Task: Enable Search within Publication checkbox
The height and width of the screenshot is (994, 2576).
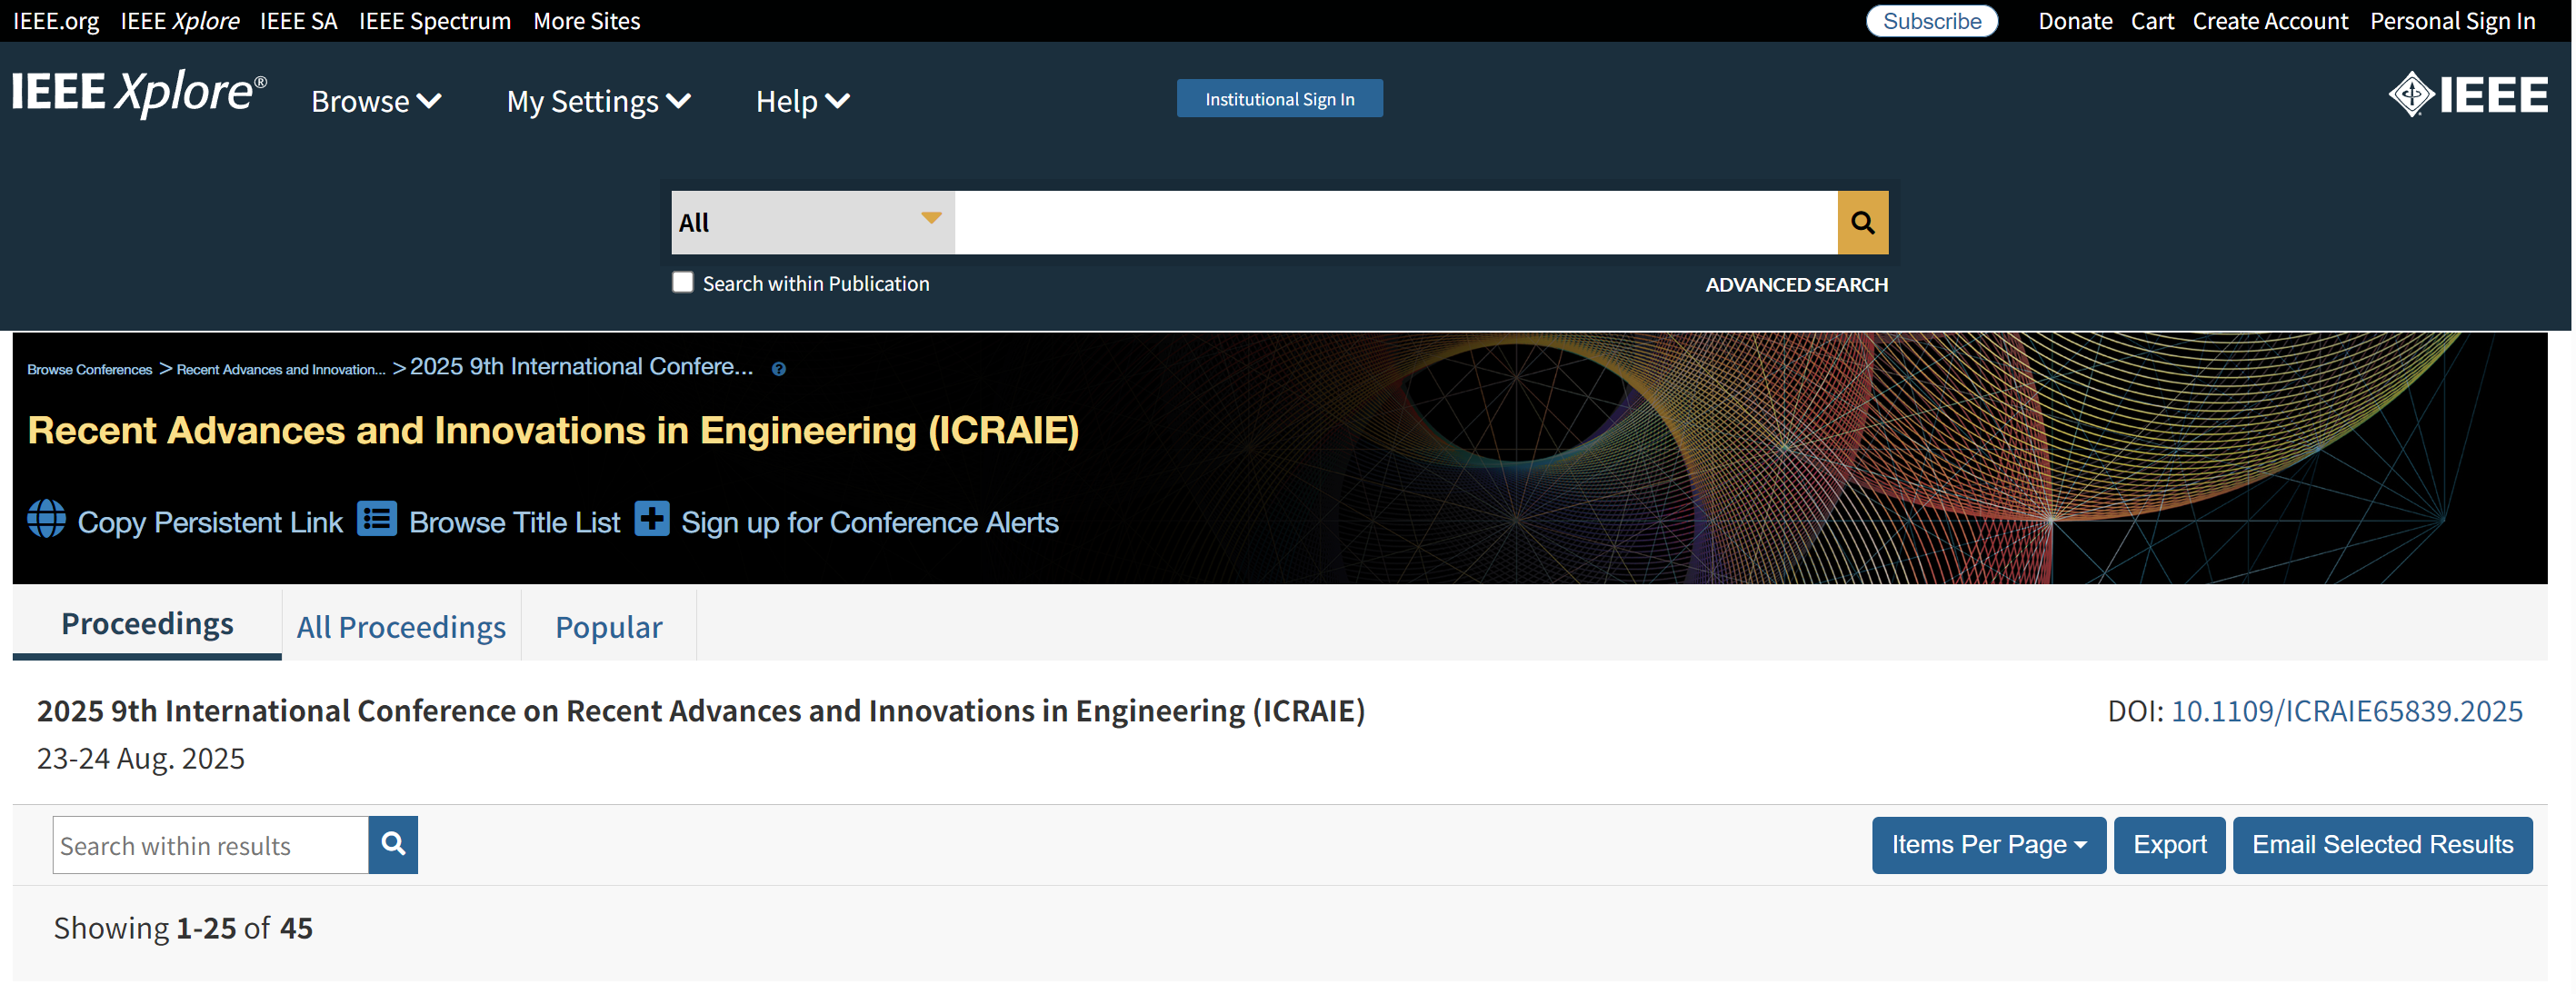Action: point(682,283)
